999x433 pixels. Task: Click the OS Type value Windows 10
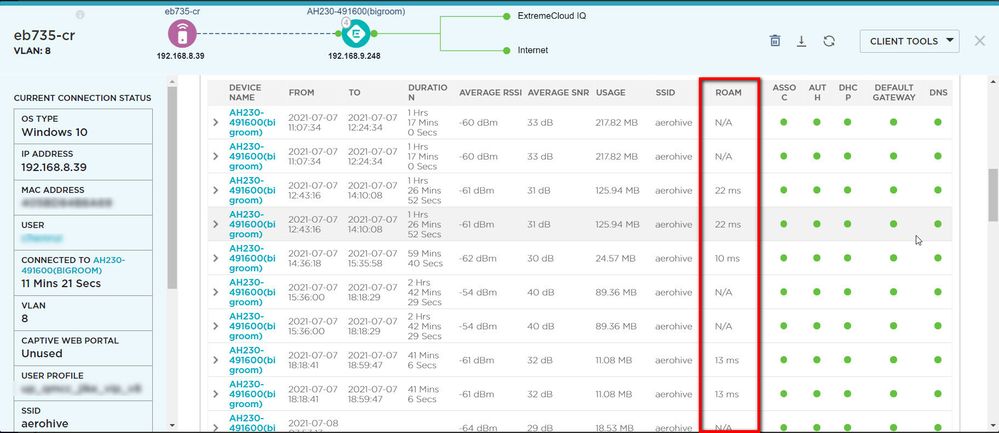[x=55, y=132]
